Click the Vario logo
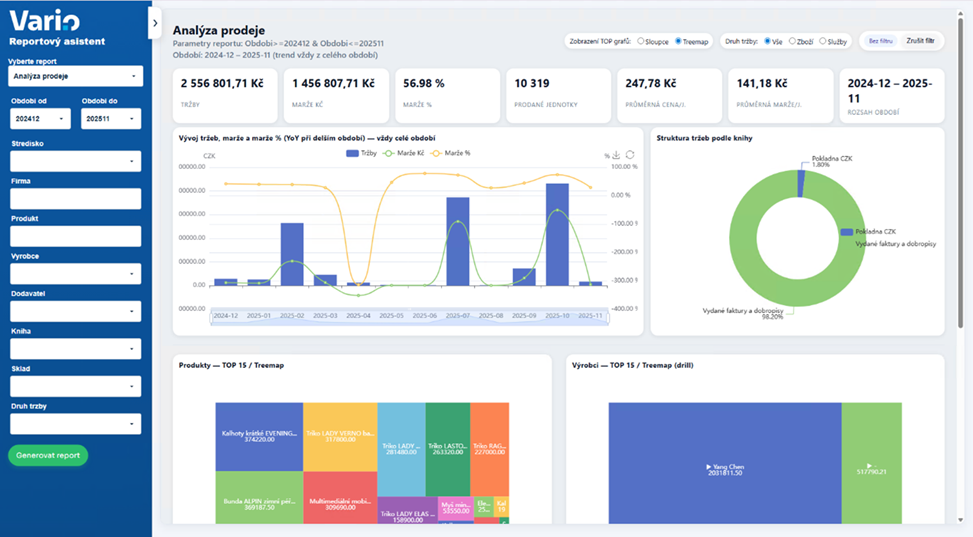The height and width of the screenshot is (537, 973). (x=45, y=20)
